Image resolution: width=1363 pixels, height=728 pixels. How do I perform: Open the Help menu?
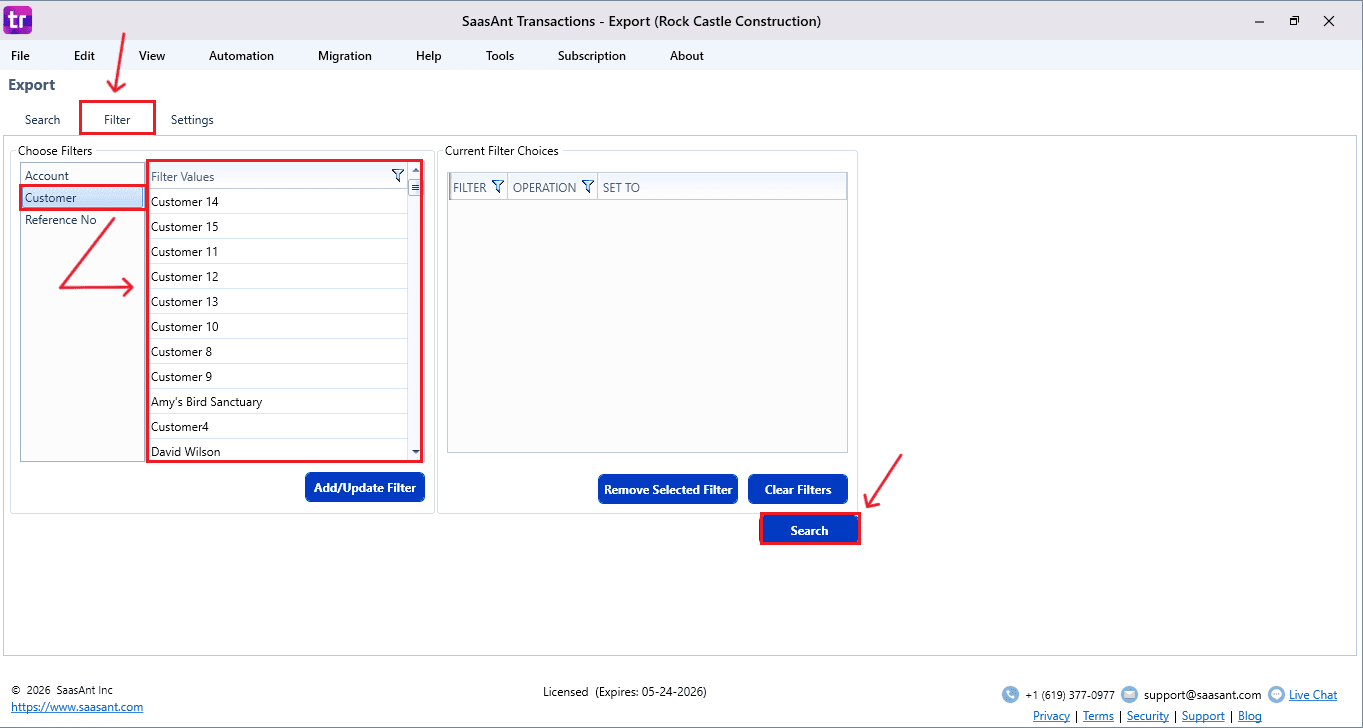click(428, 56)
